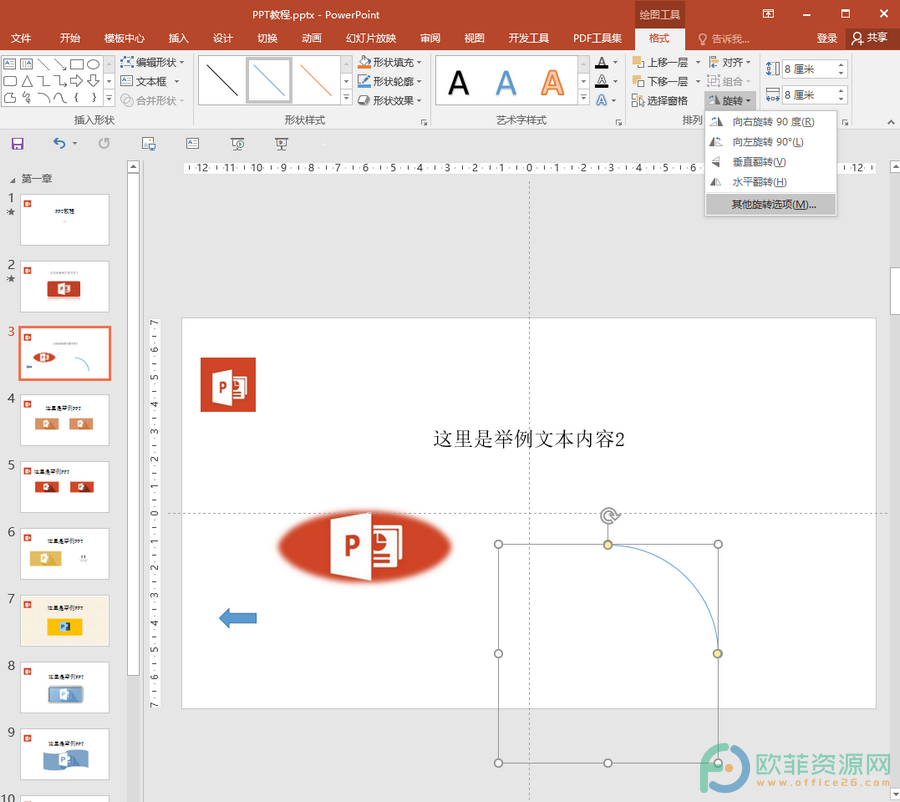
Task: Click the 上移一层 button
Action: coord(661,62)
